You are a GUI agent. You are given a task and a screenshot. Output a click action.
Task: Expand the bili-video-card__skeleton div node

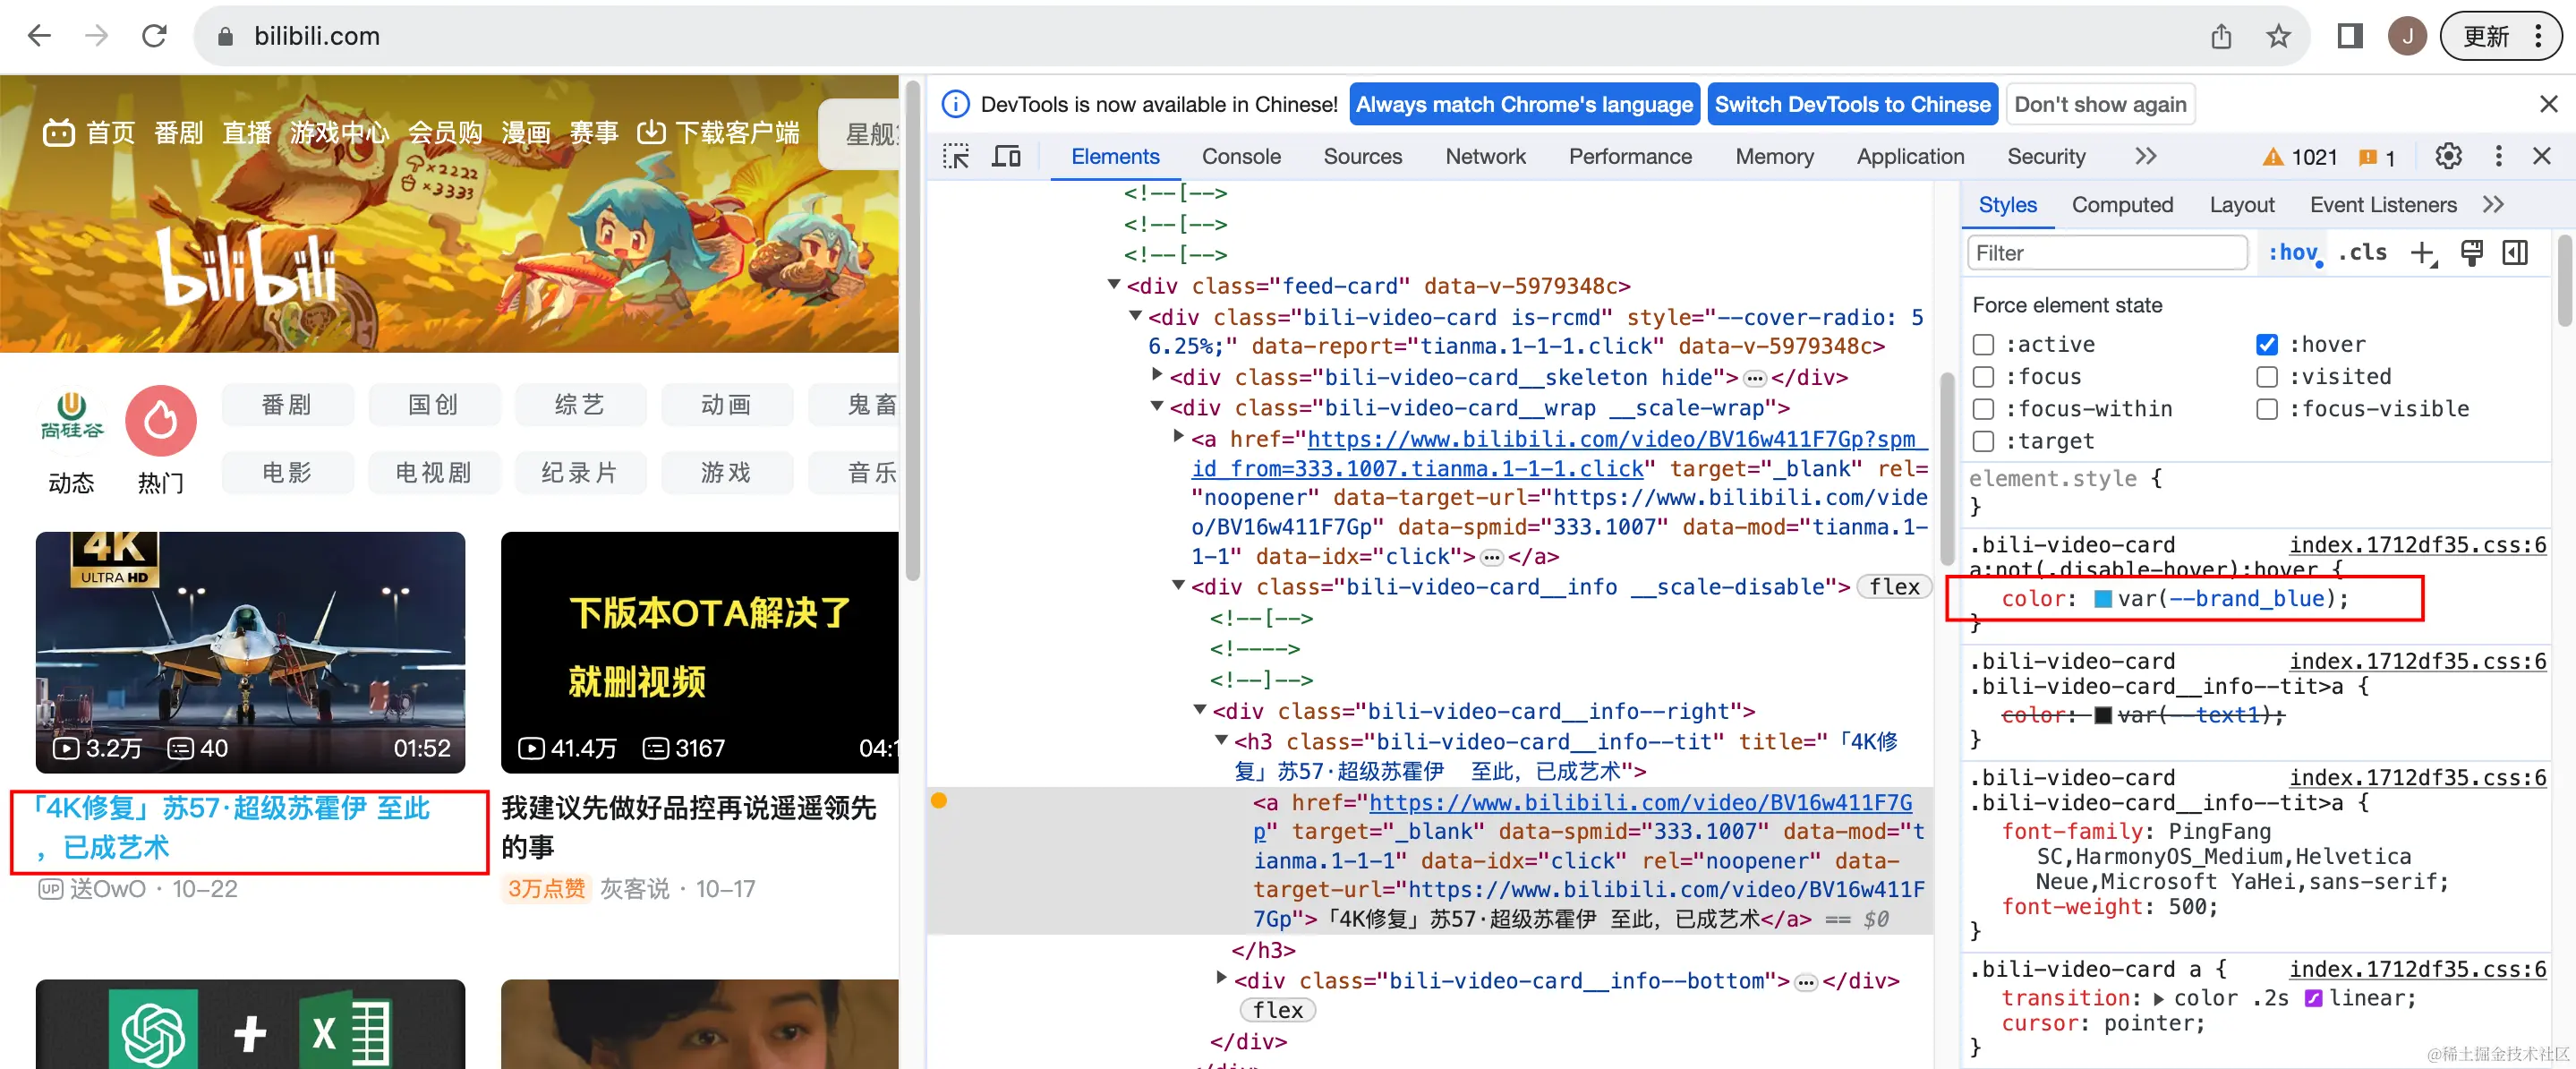[1157, 375]
